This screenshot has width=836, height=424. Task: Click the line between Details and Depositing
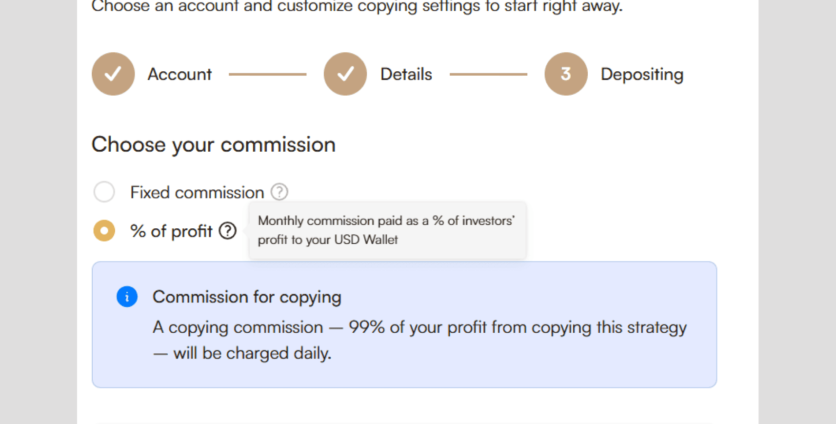point(488,74)
